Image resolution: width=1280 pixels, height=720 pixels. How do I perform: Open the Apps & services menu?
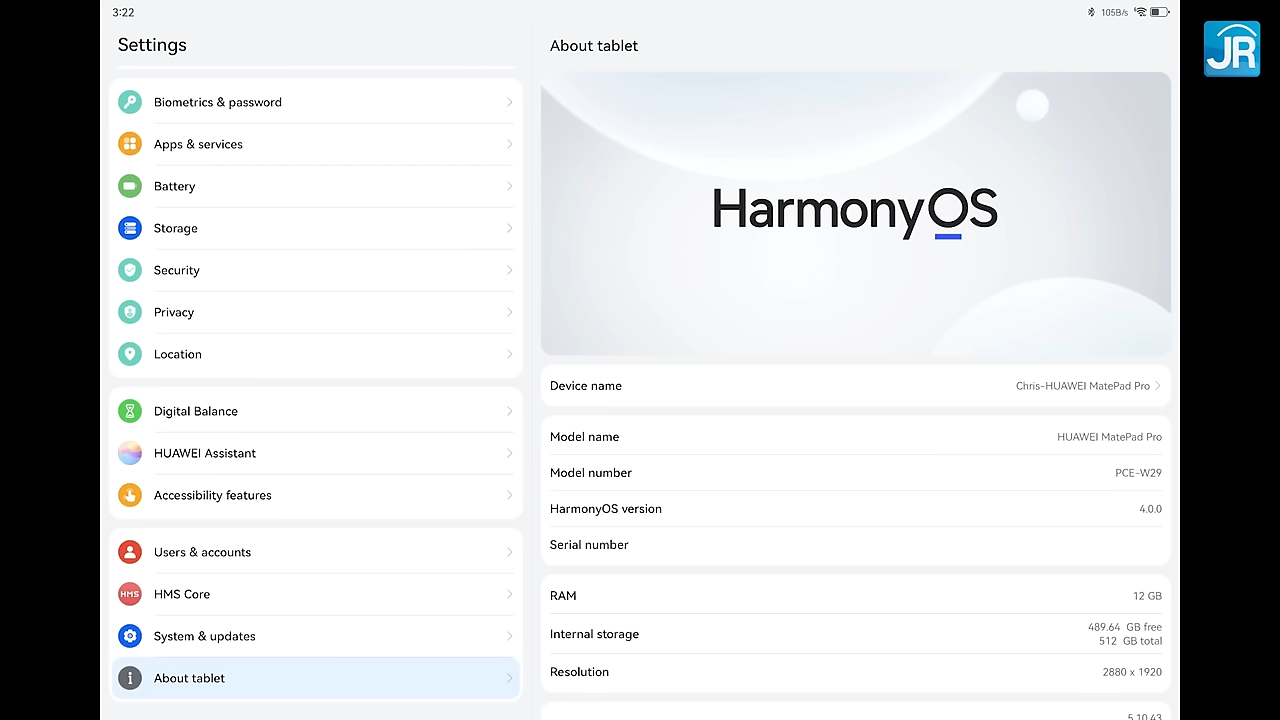point(316,144)
